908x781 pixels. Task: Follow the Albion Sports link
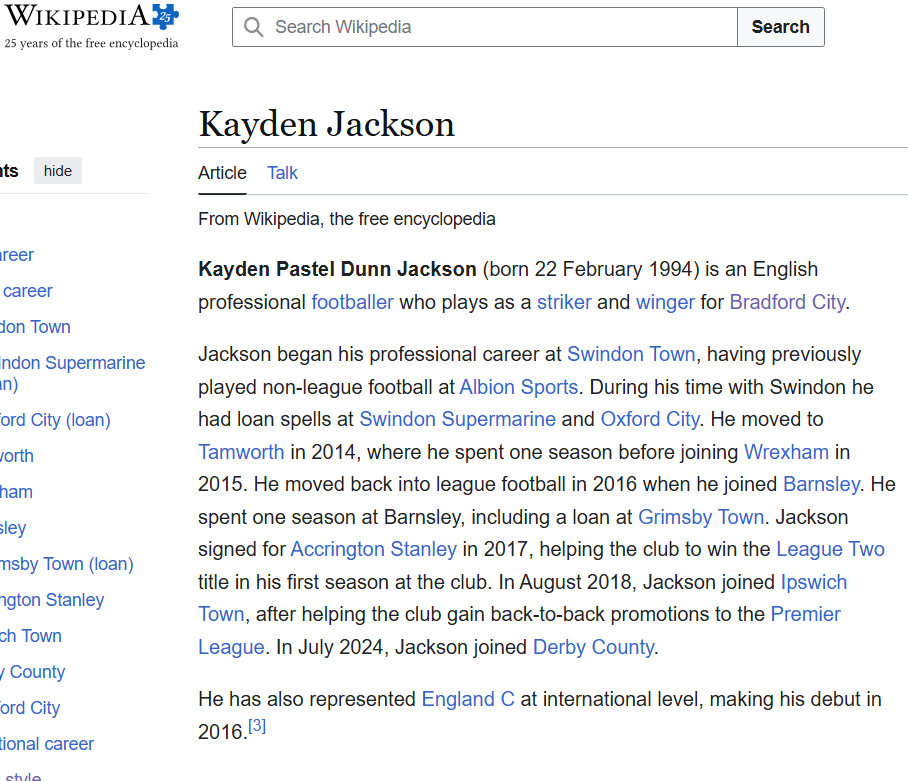pyautogui.click(x=519, y=387)
